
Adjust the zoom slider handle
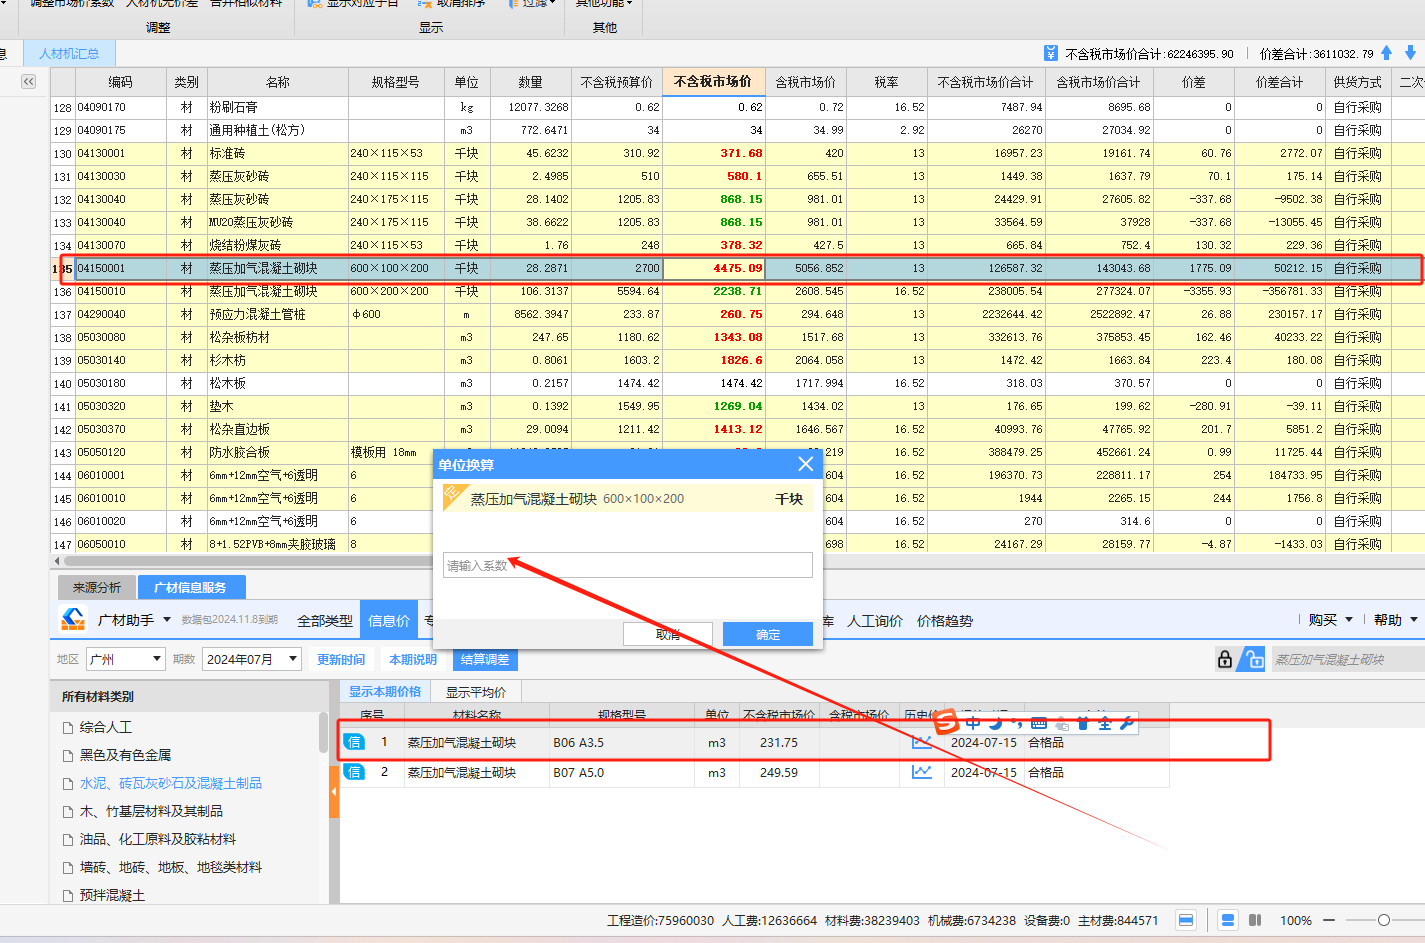tap(1384, 920)
